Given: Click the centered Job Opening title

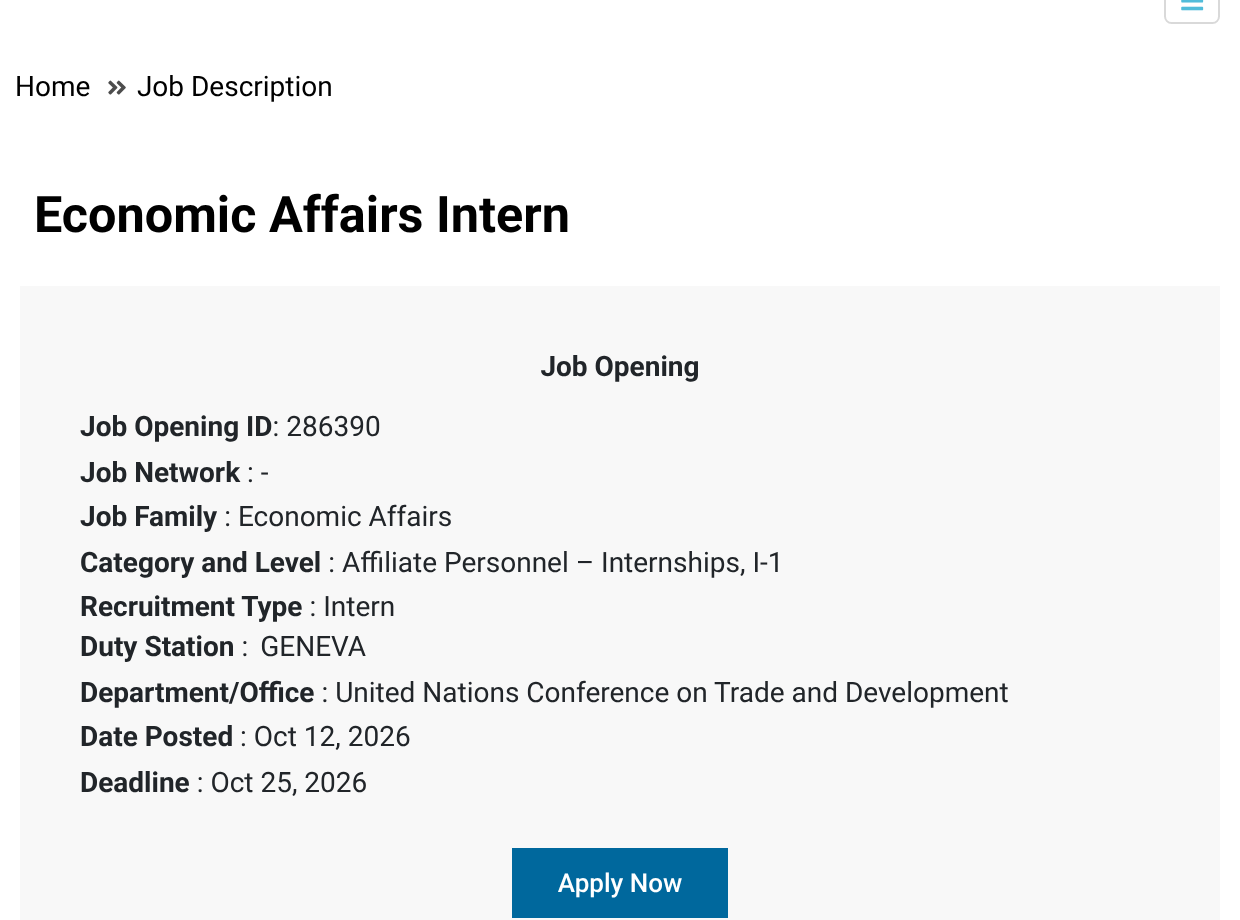Looking at the screenshot, I should tap(620, 367).
